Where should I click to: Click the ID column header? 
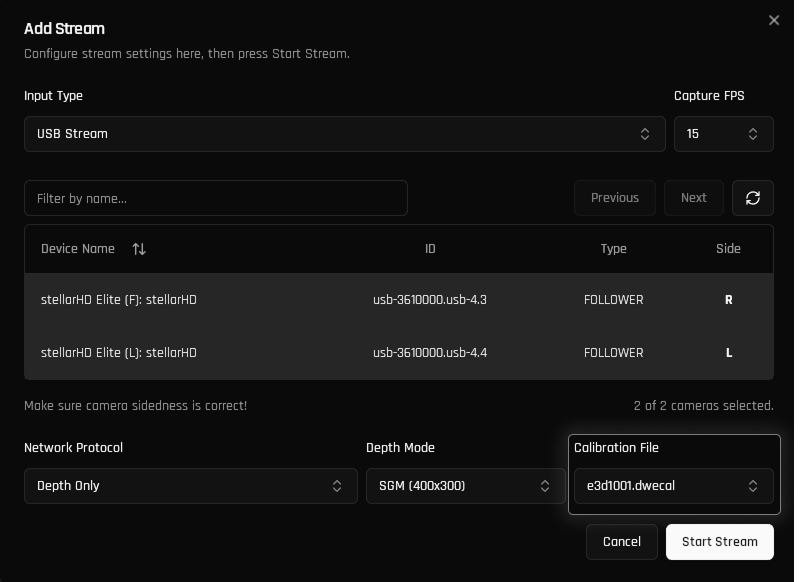(430, 249)
